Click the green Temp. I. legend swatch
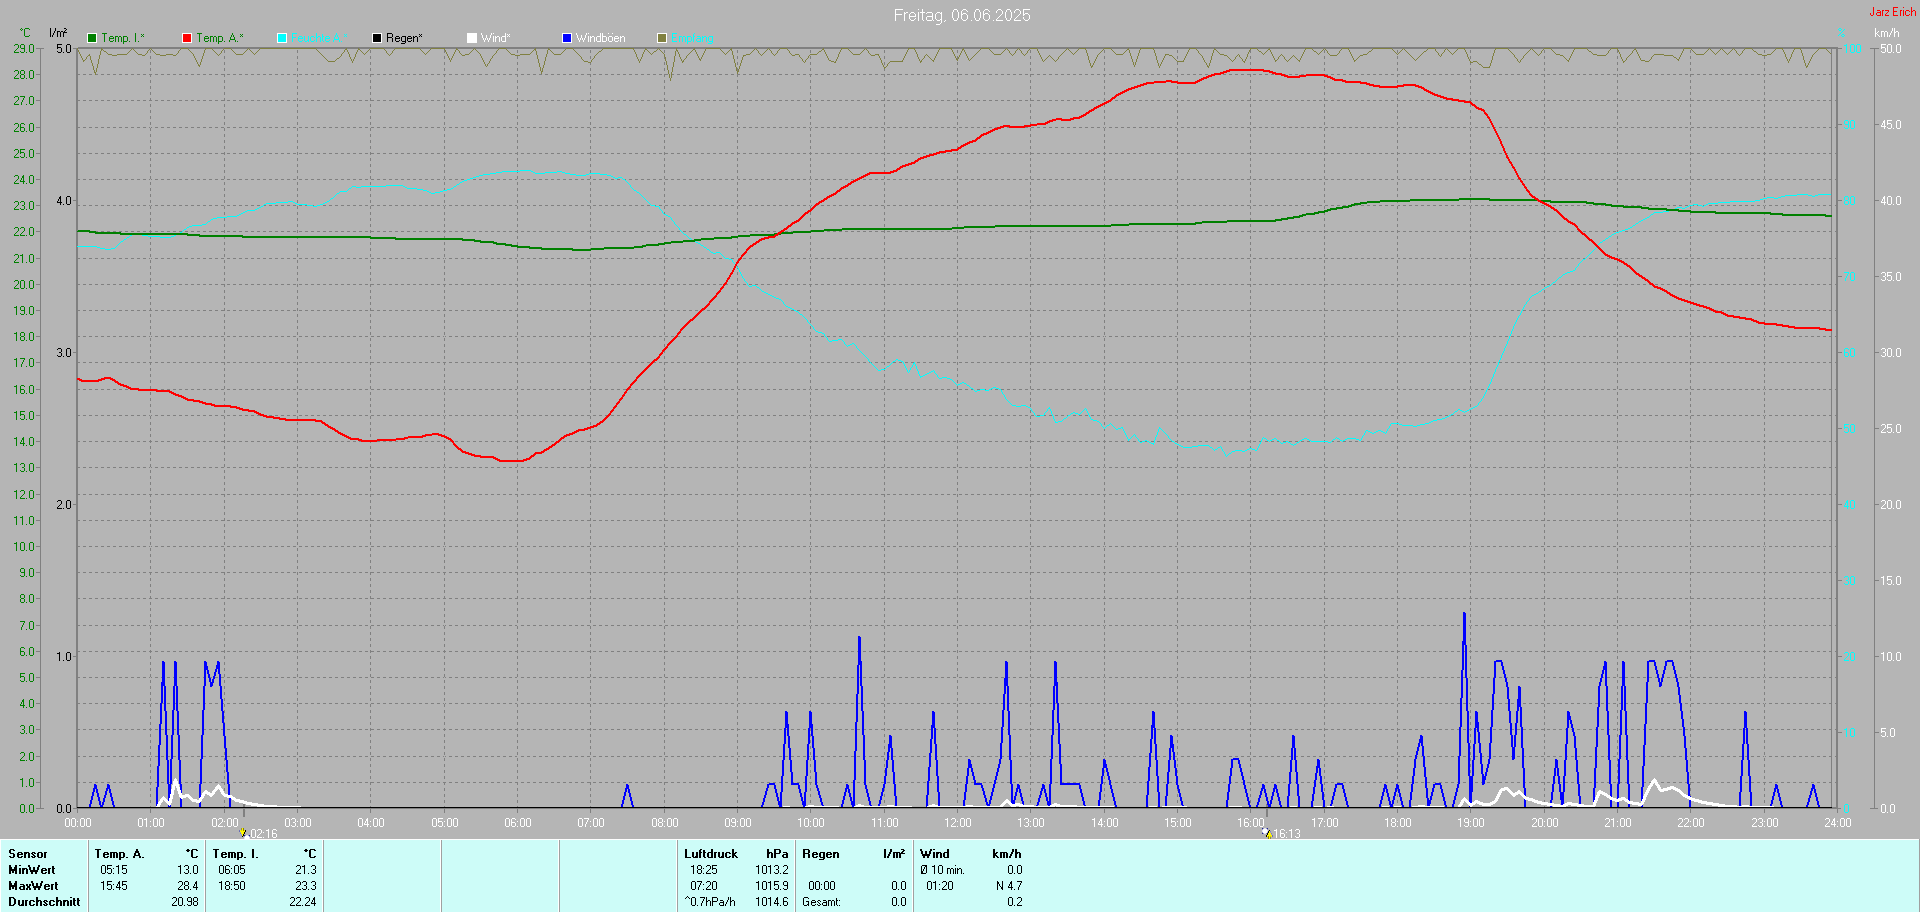Image resolution: width=1920 pixels, height=912 pixels. [x=92, y=38]
